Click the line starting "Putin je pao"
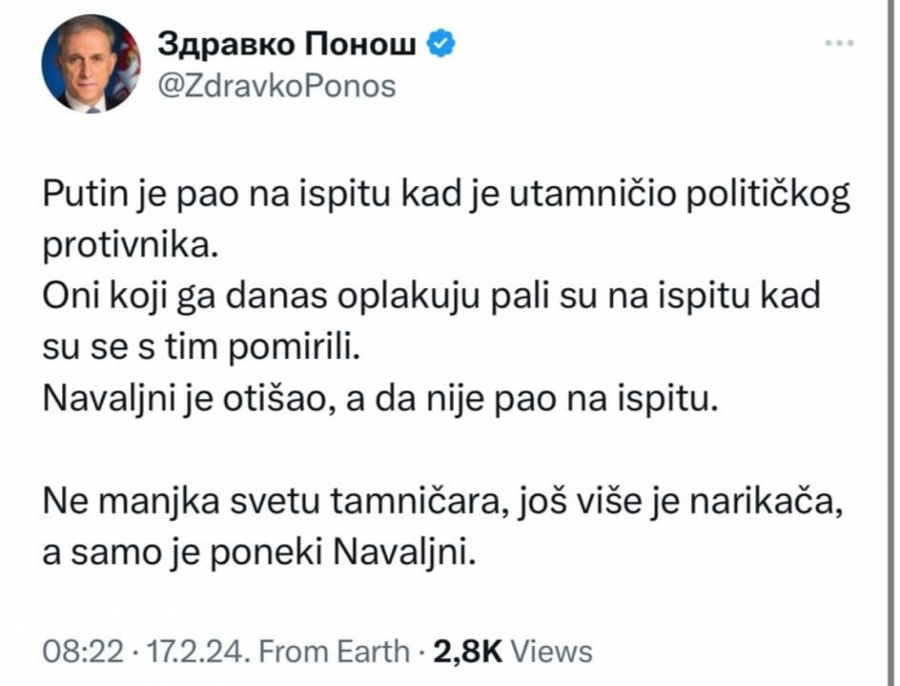This screenshot has height=686, width=900. (x=446, y=195)
